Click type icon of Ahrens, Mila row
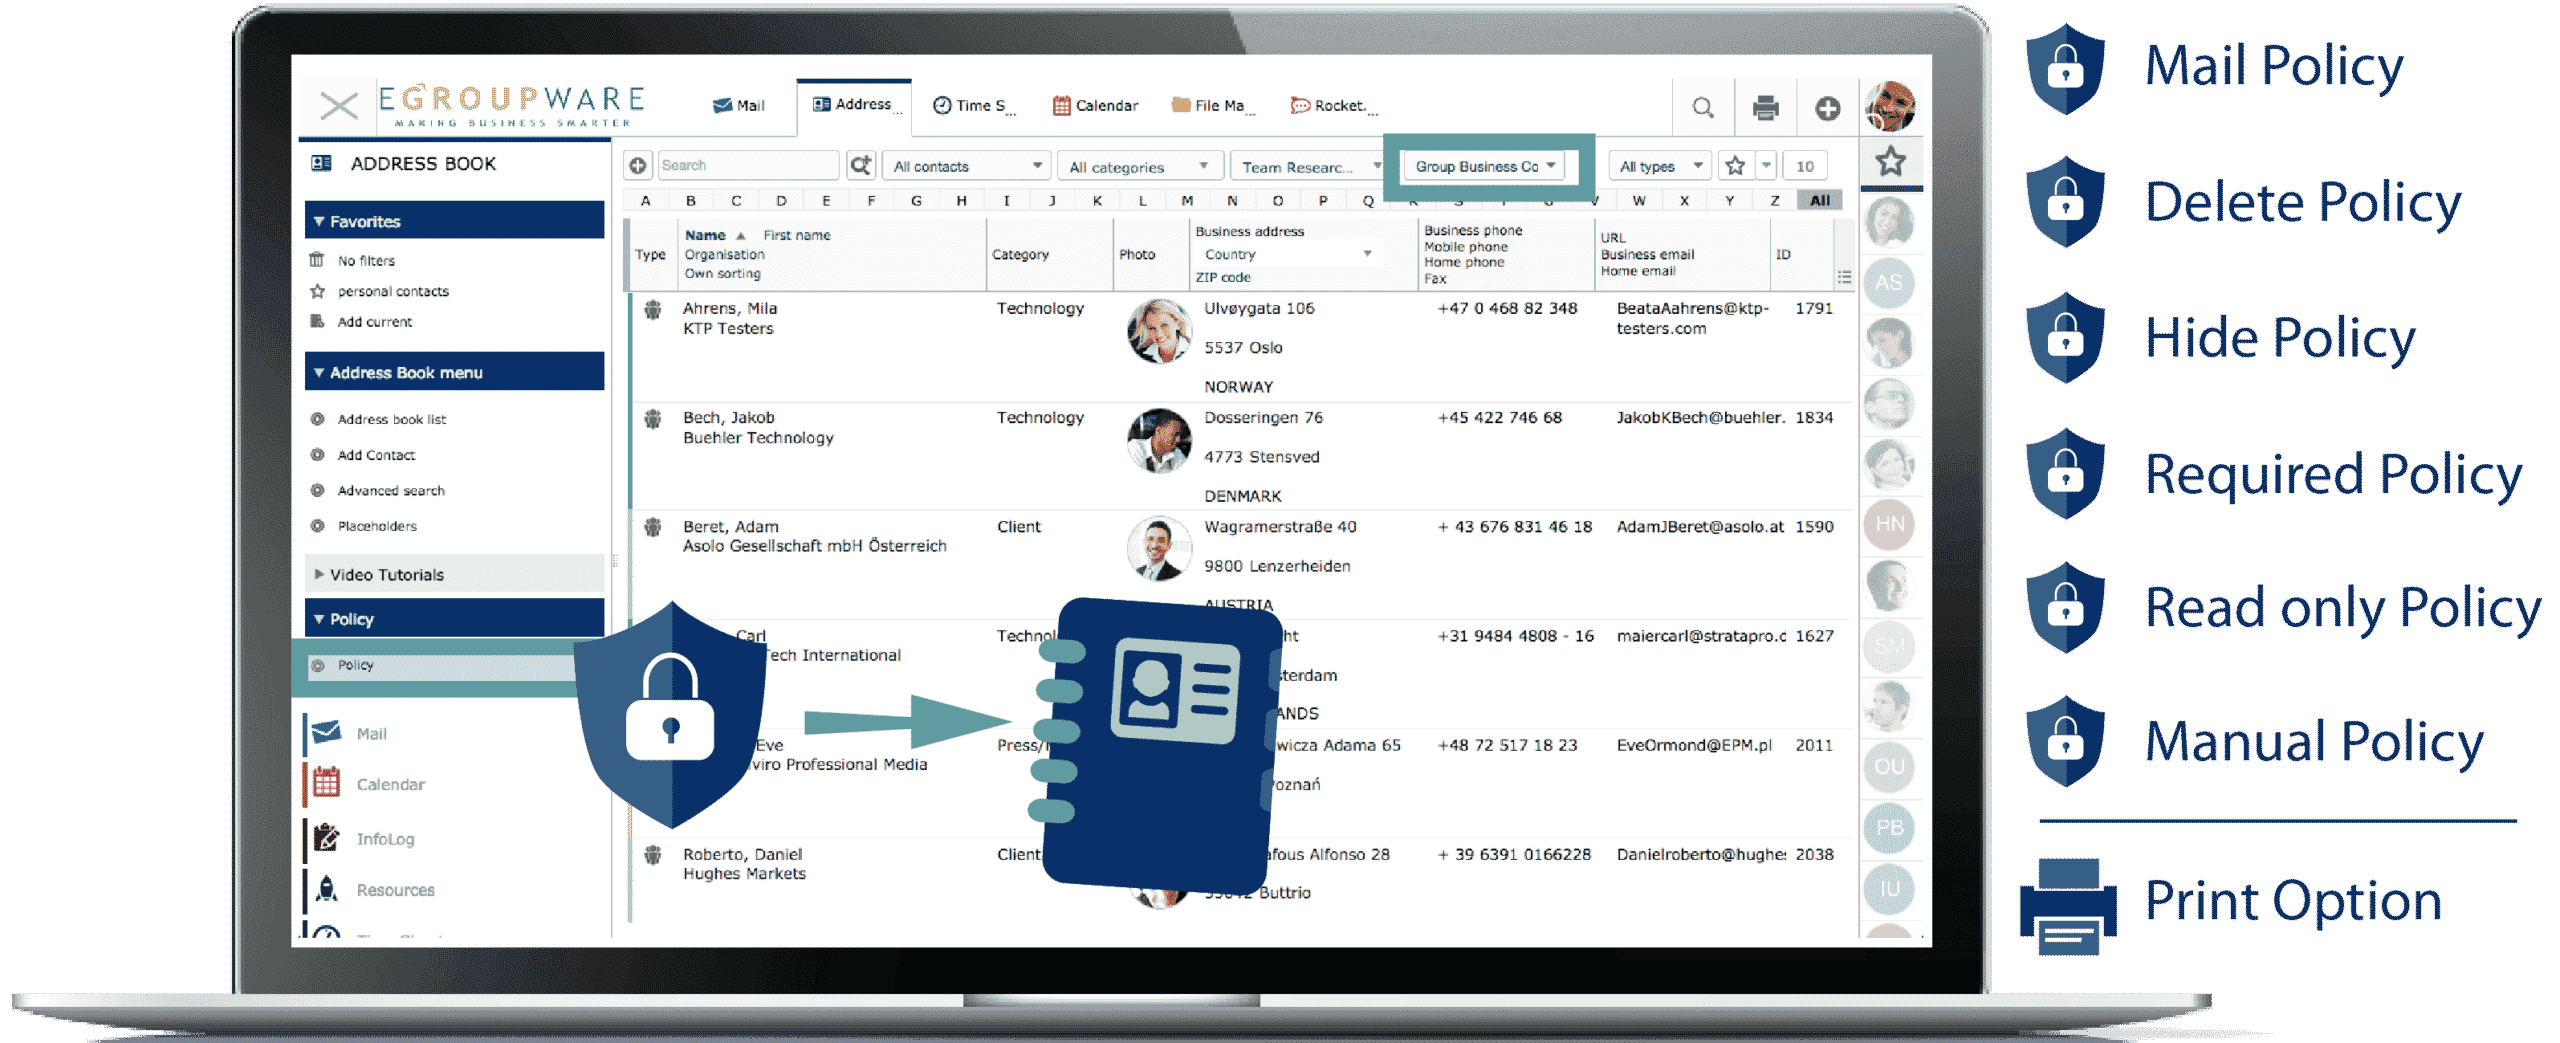Image resolution: width=2560 pixels, height=1043 pixels. point(652,310)
